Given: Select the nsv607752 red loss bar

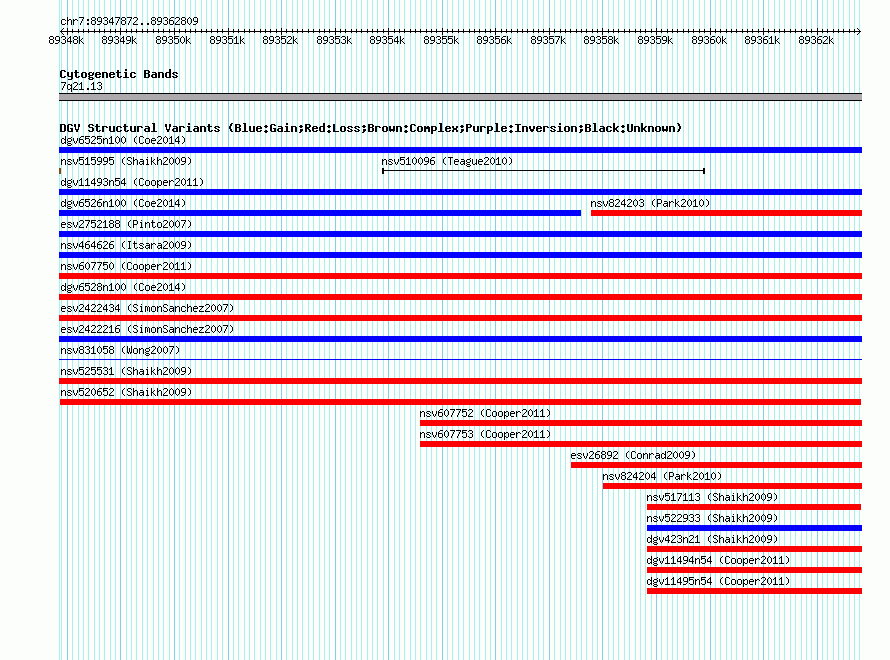Looking at the screenshot, I should pyautogui.click(x=641, y=423).
